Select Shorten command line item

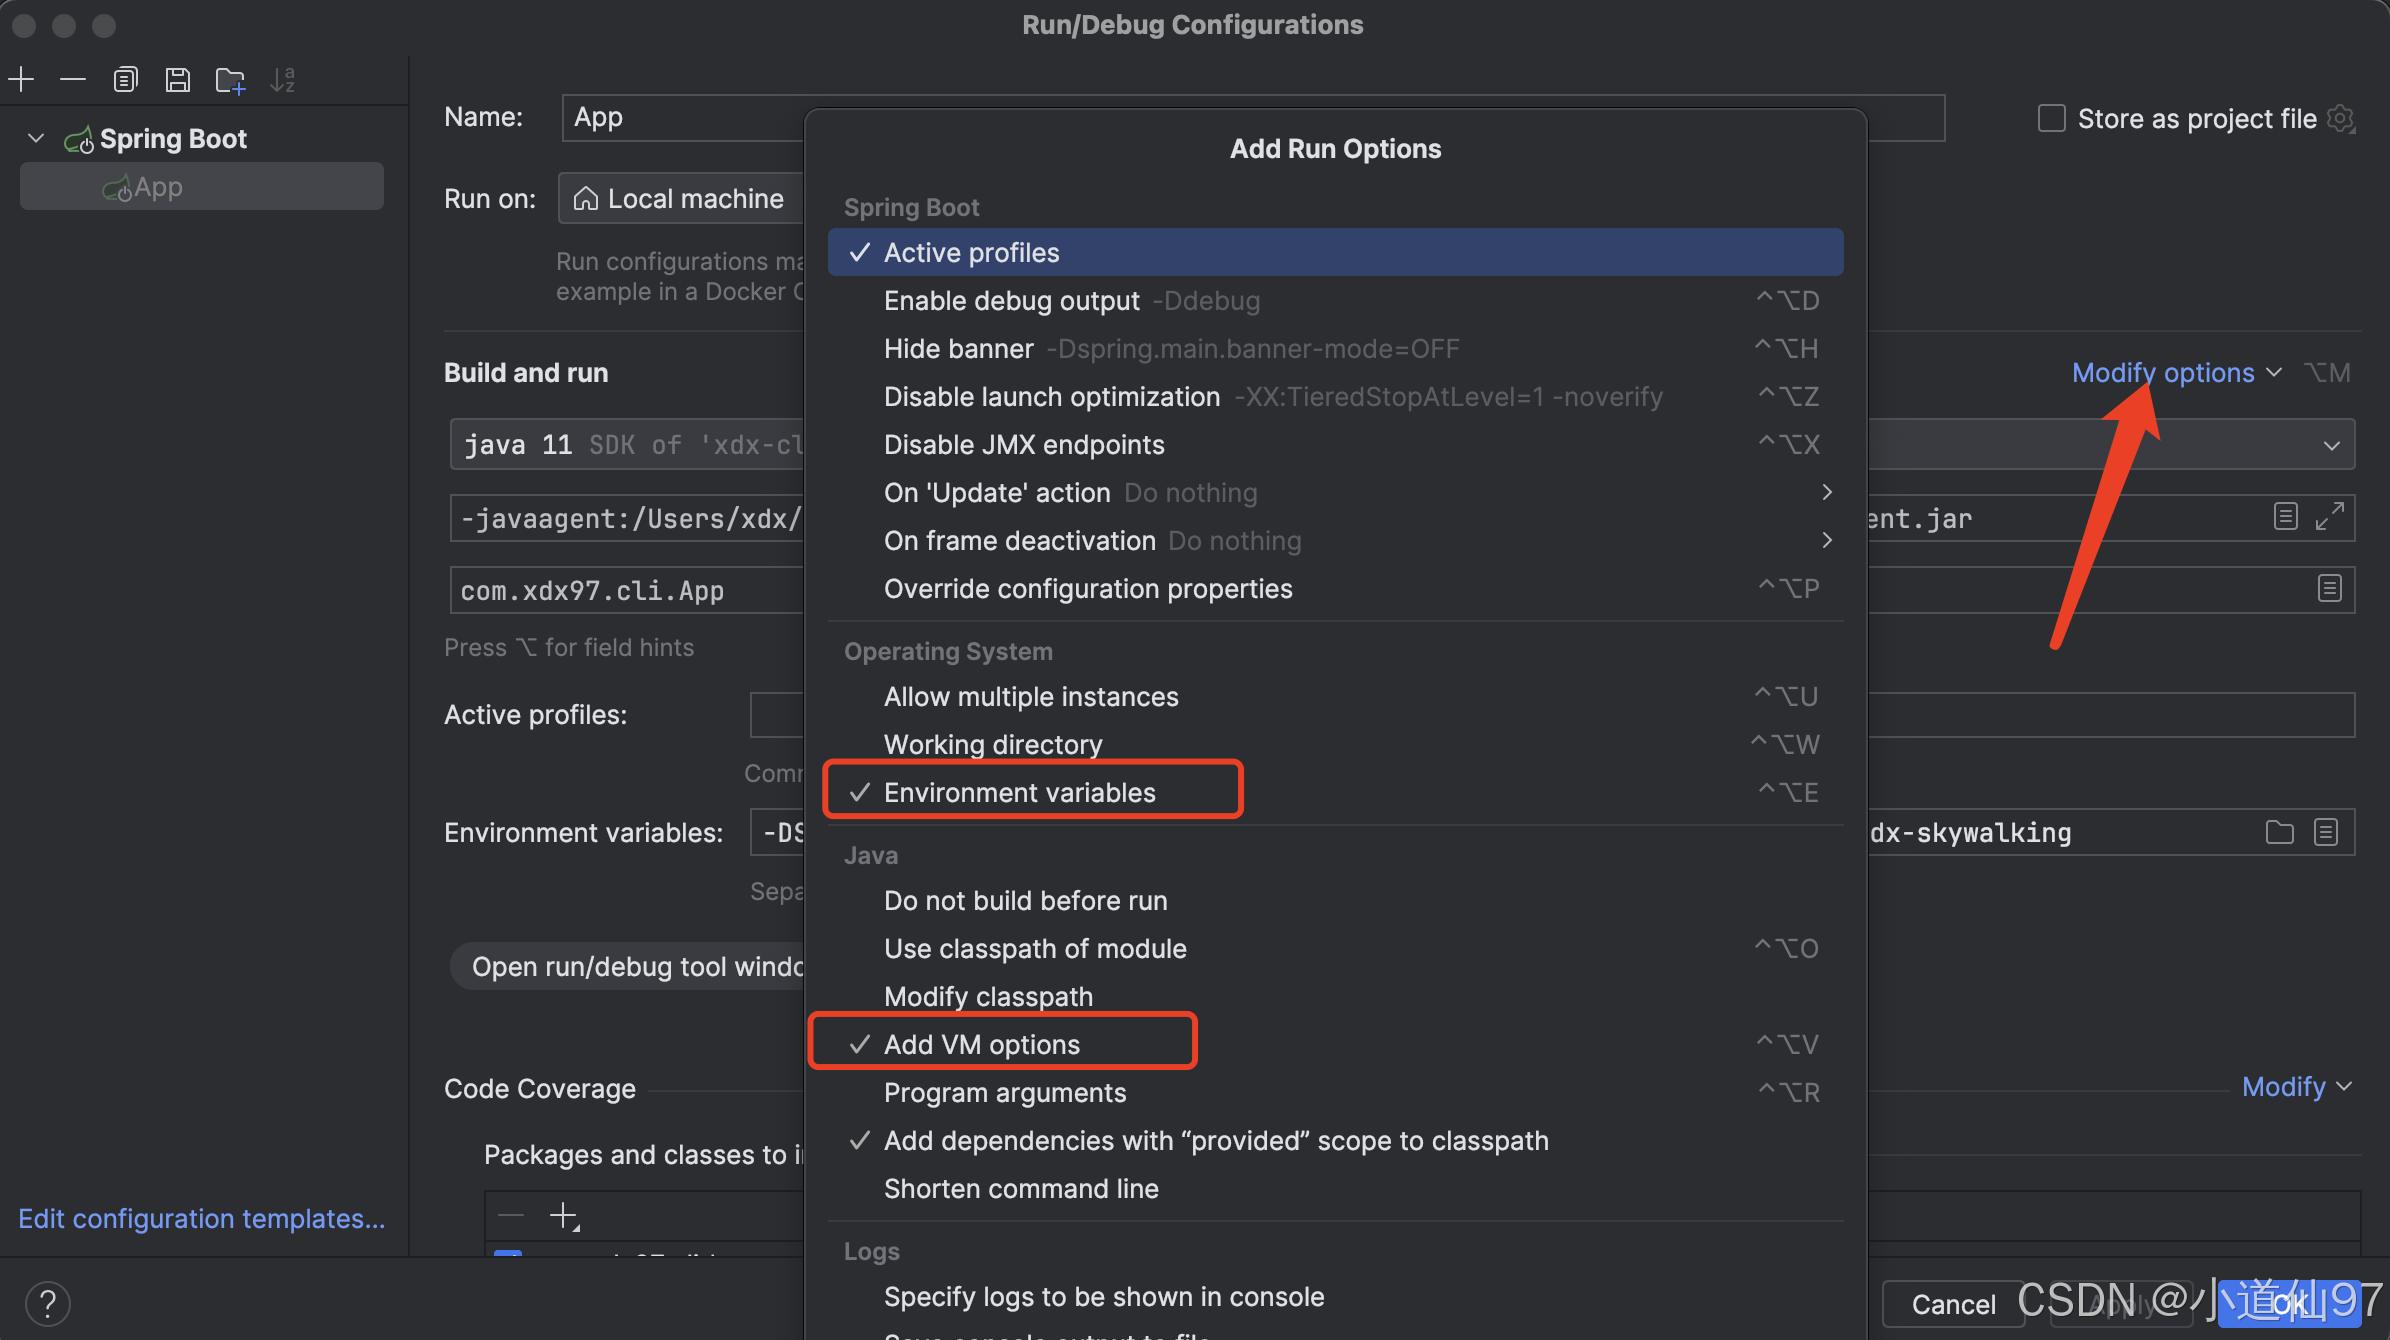click(1335, 1188)
